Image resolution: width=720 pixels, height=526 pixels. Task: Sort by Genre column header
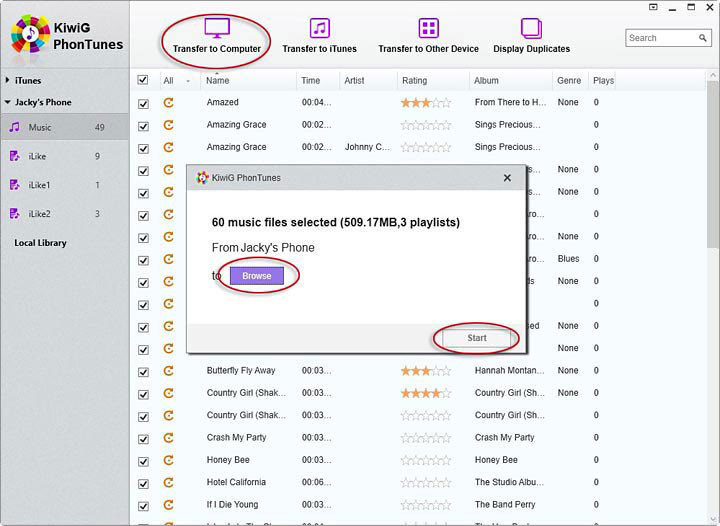[x=569, y=80]
